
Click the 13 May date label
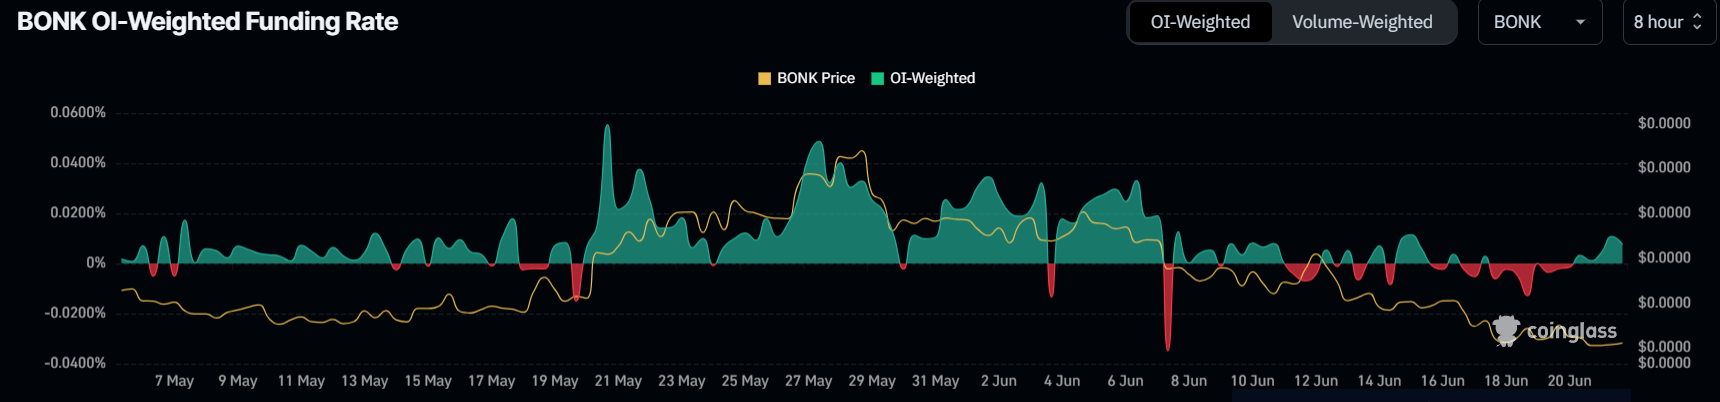click(x=364, y=381)
